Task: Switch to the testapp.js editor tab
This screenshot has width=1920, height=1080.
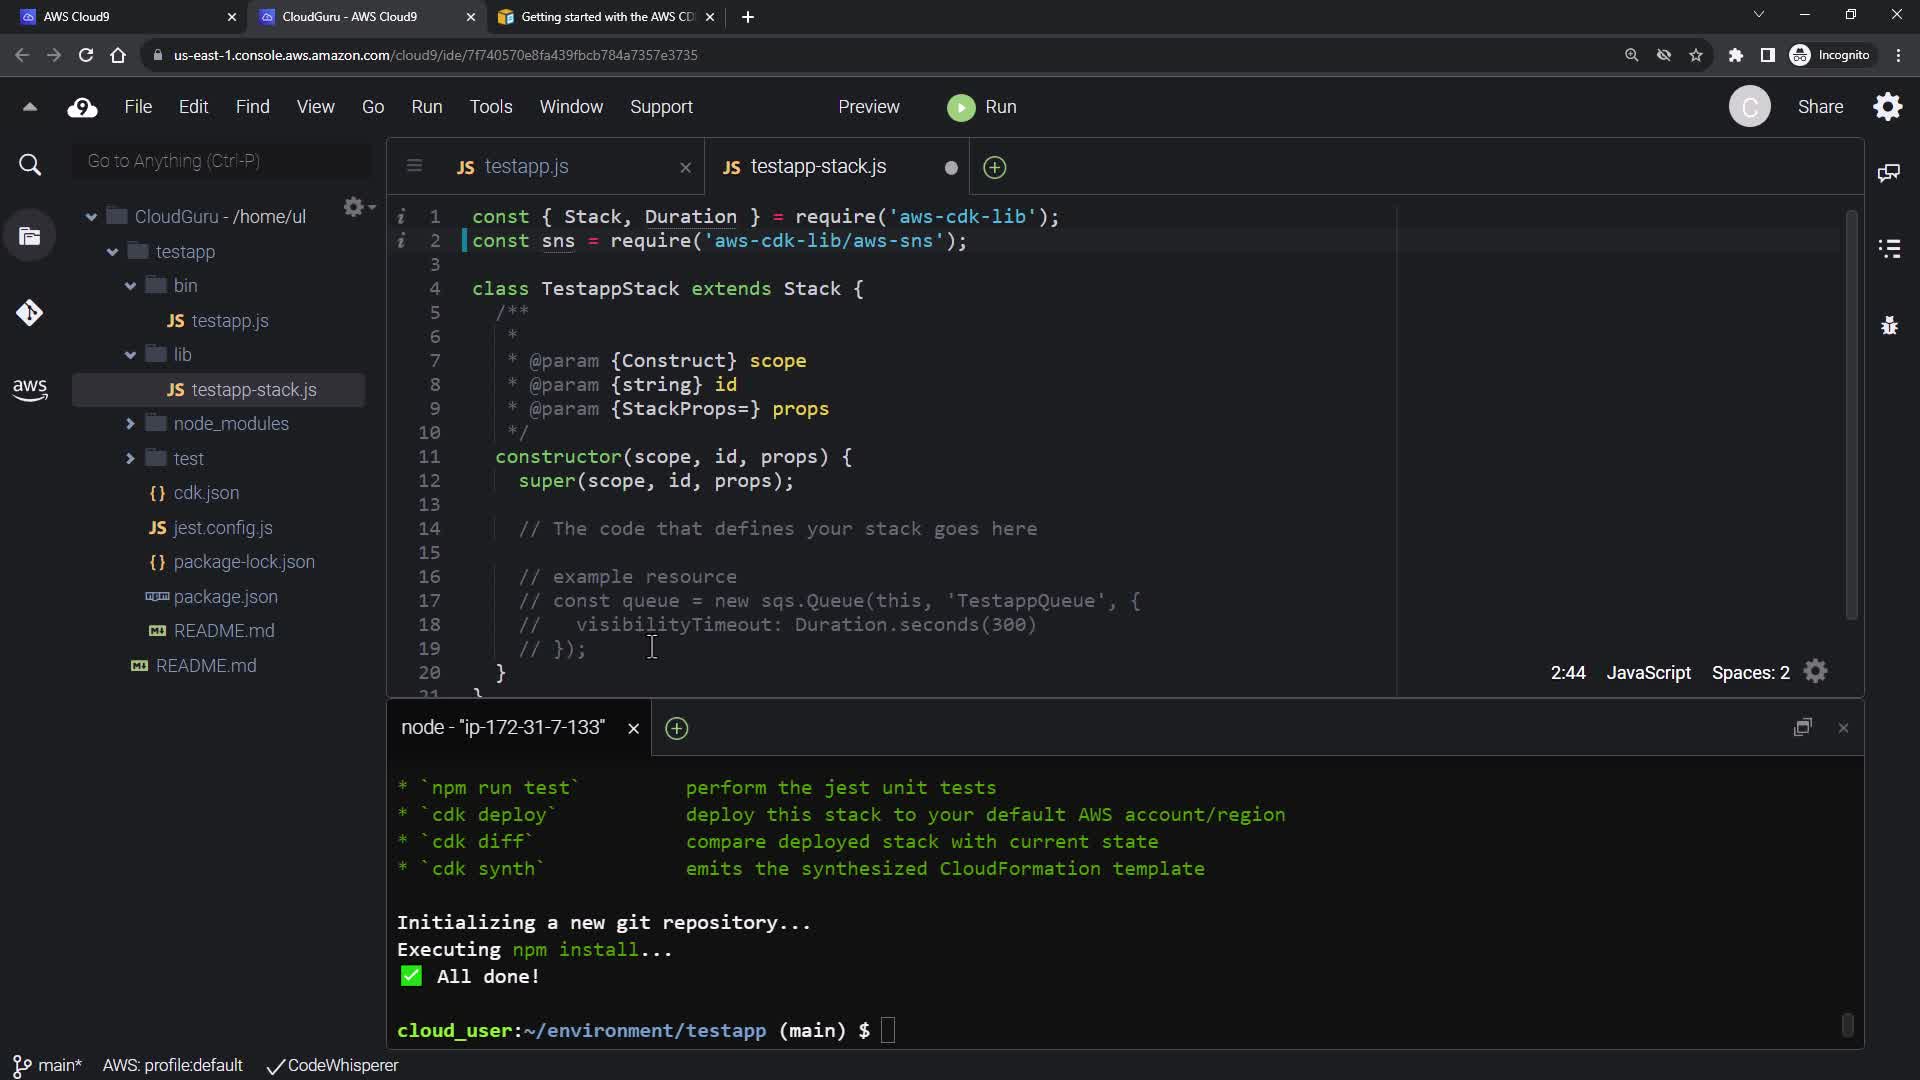Action: pos(526,167)
